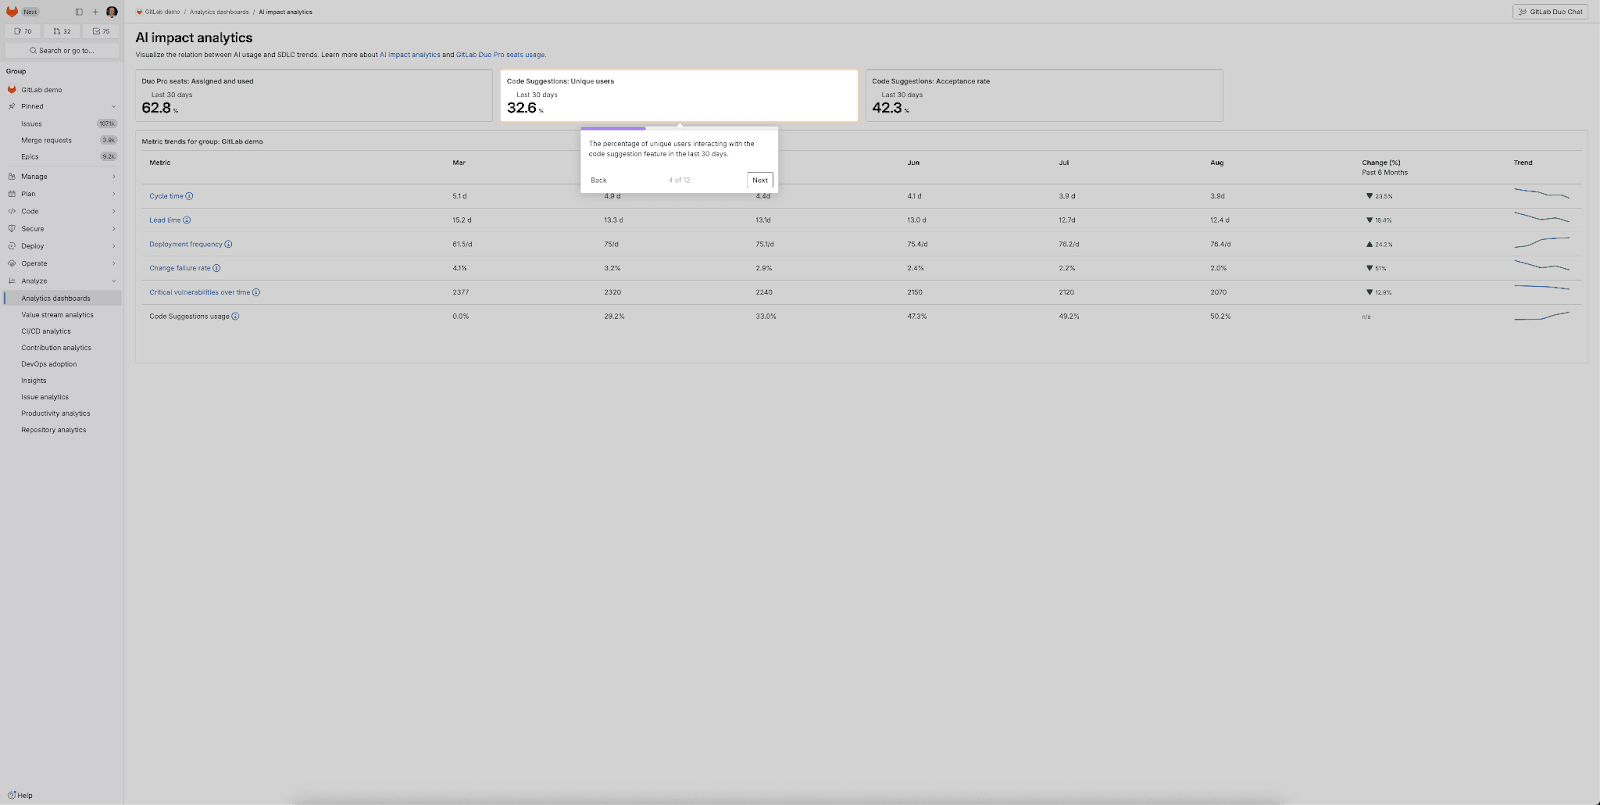Select CI/CD analytics from sidebar

46,331
